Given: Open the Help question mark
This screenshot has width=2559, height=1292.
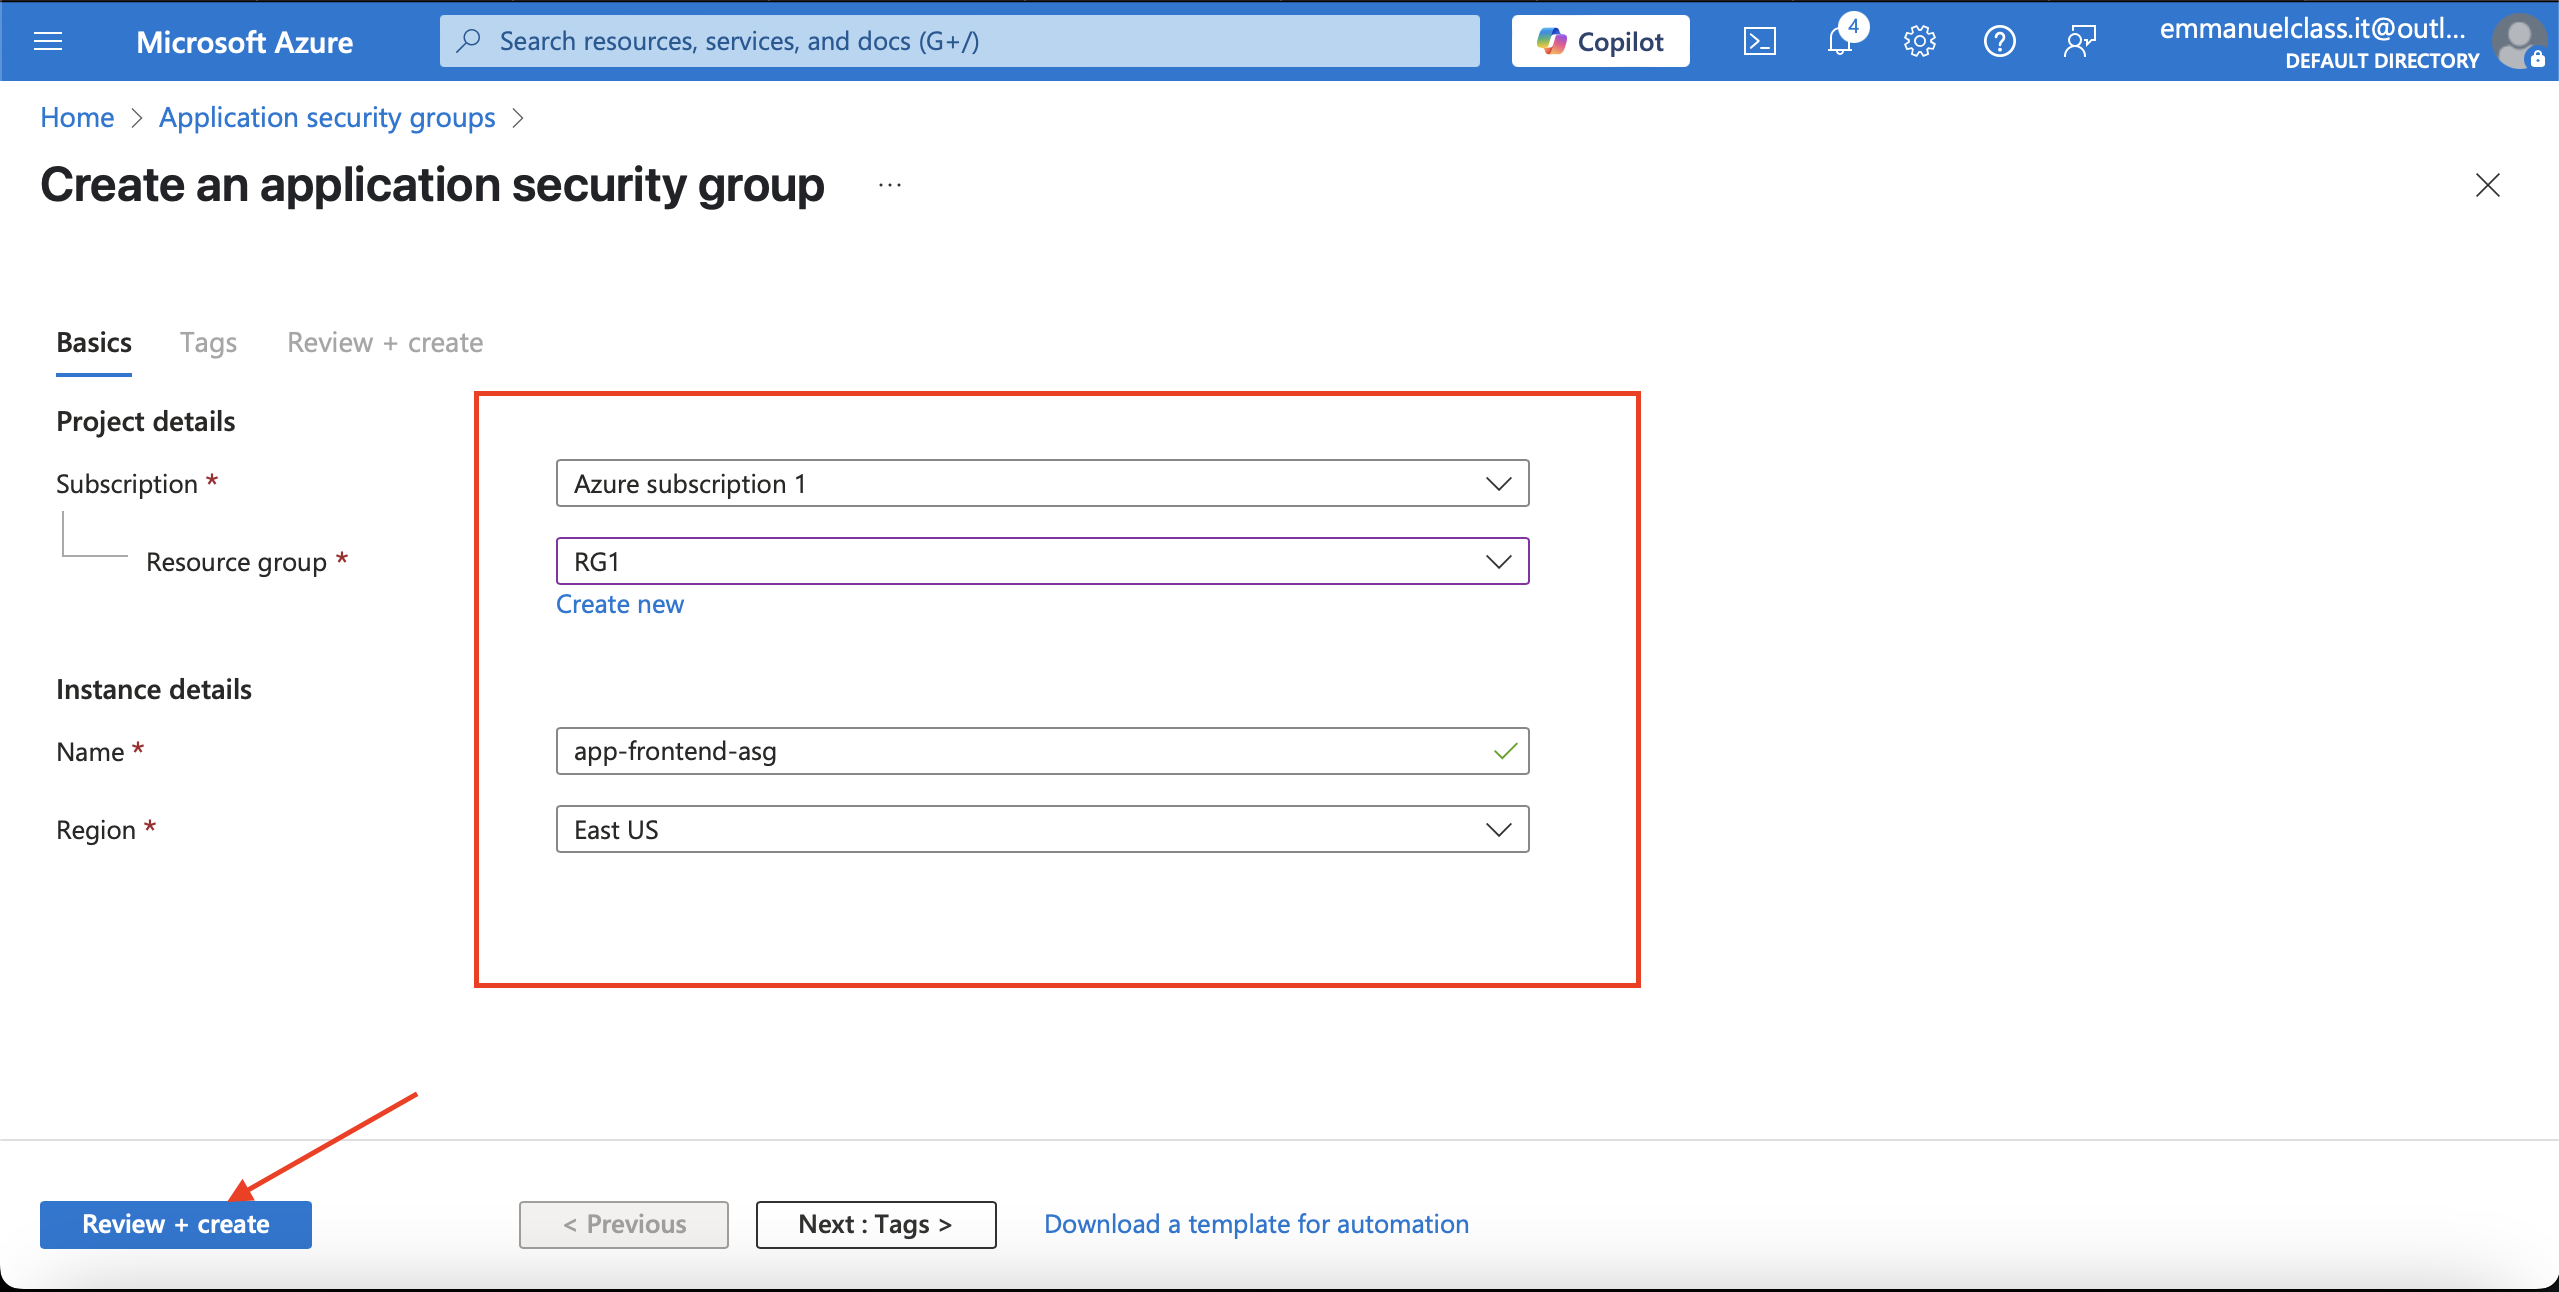Looking at the screenshot, I should (x=2000, y=41).
